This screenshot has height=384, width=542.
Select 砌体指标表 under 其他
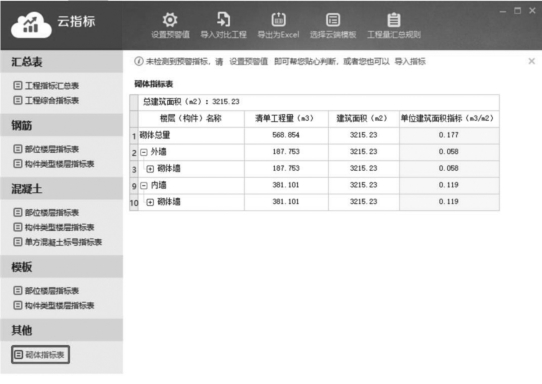coord(40,355)
